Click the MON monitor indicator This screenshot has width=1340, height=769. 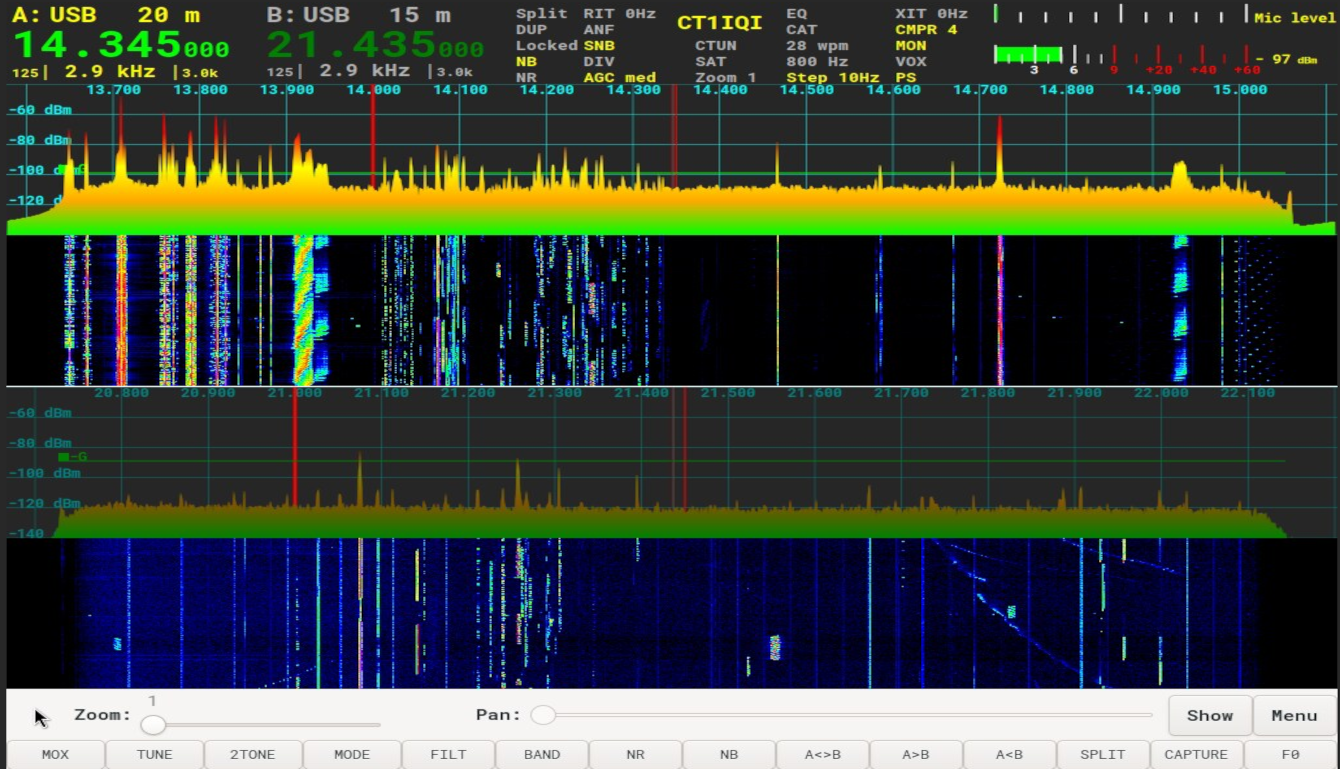910,45
